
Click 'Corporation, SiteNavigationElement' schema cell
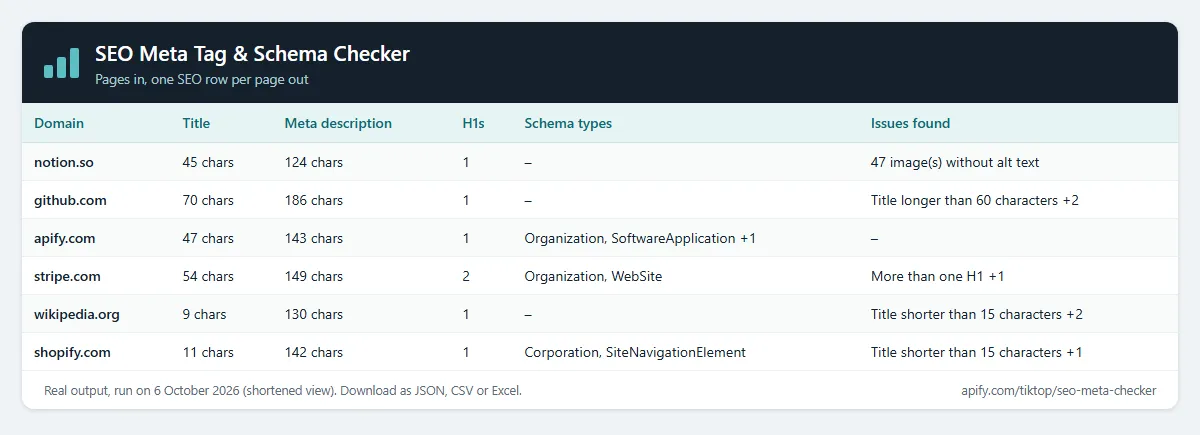click(x=635, y=352)
